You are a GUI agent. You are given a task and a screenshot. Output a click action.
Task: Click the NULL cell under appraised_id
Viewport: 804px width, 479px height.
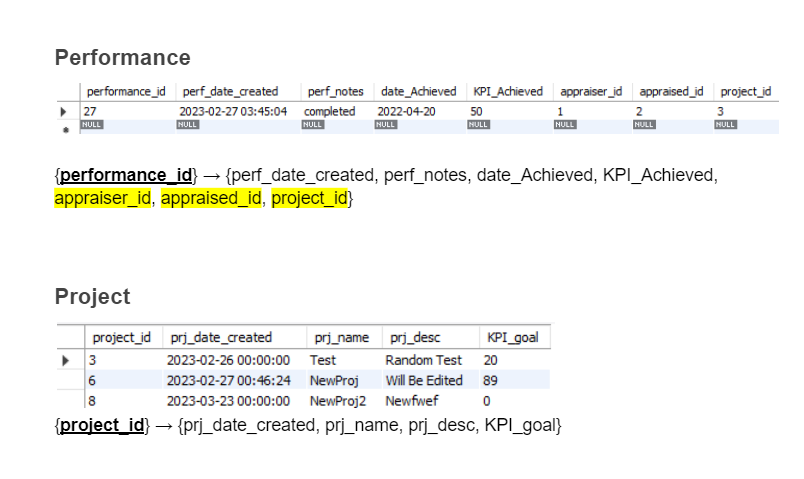[x=673, y=126]
